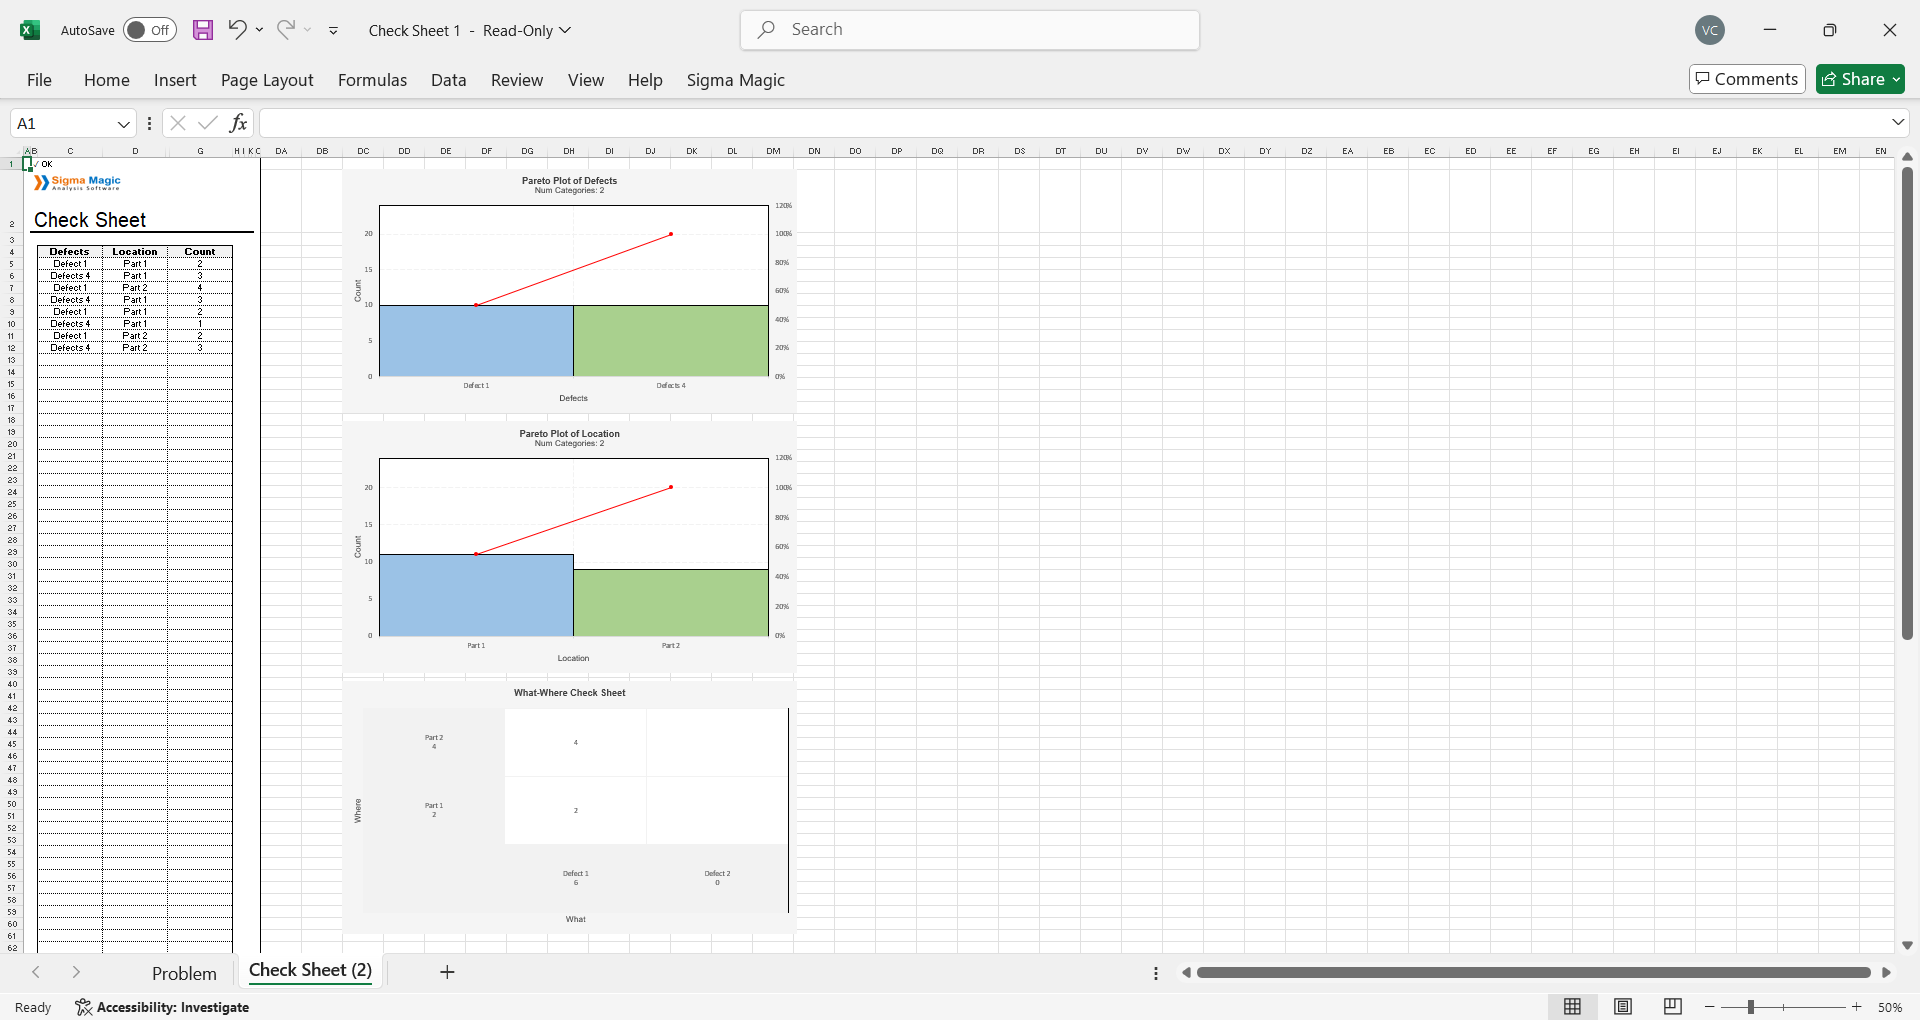This screenshot has width=1920, height=1020.
Task: Click Accessibility: Investigate in status bar
Action: 163,1007
